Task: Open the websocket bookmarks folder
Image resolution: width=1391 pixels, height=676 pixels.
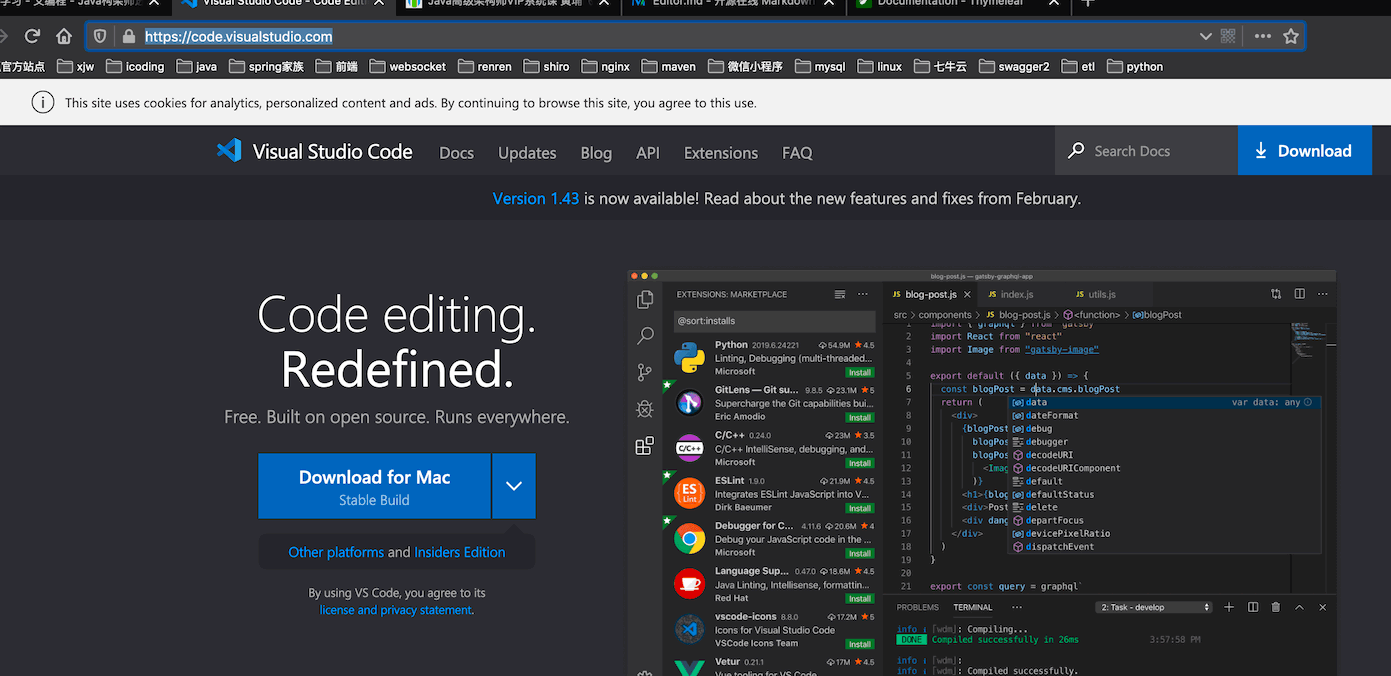Action: 407,67
